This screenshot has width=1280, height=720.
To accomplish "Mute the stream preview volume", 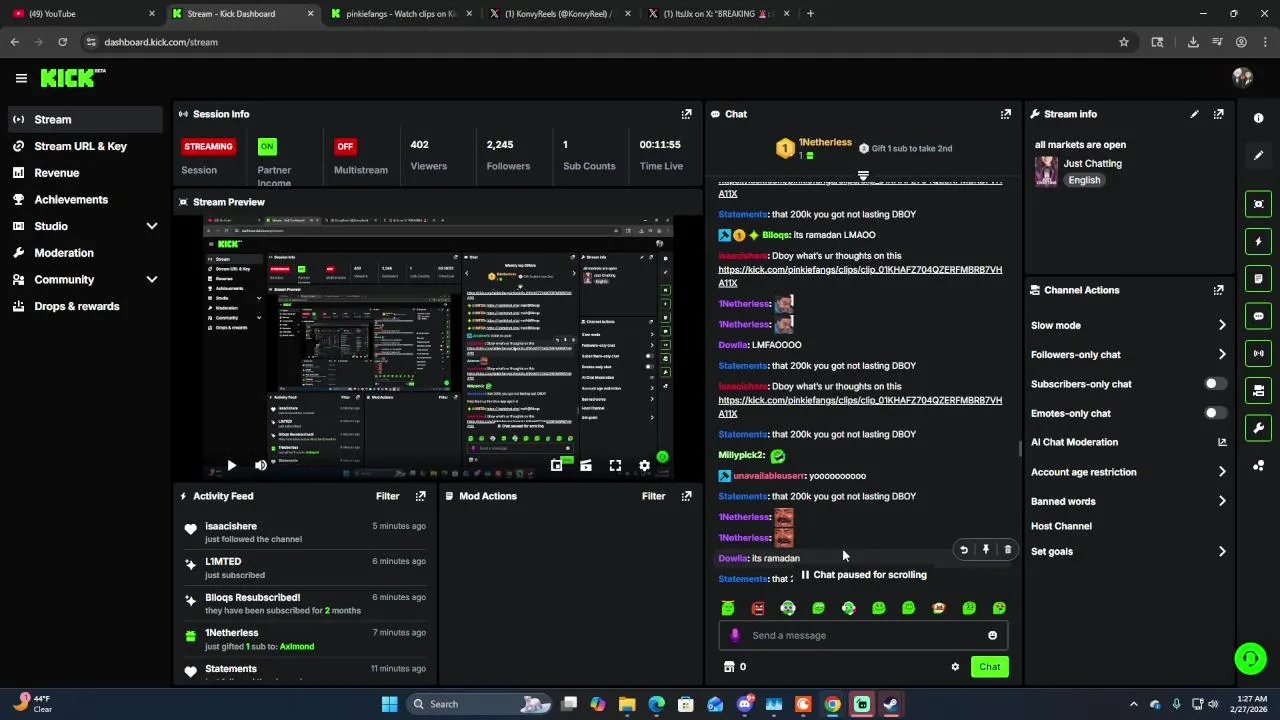I will [261, 465].
